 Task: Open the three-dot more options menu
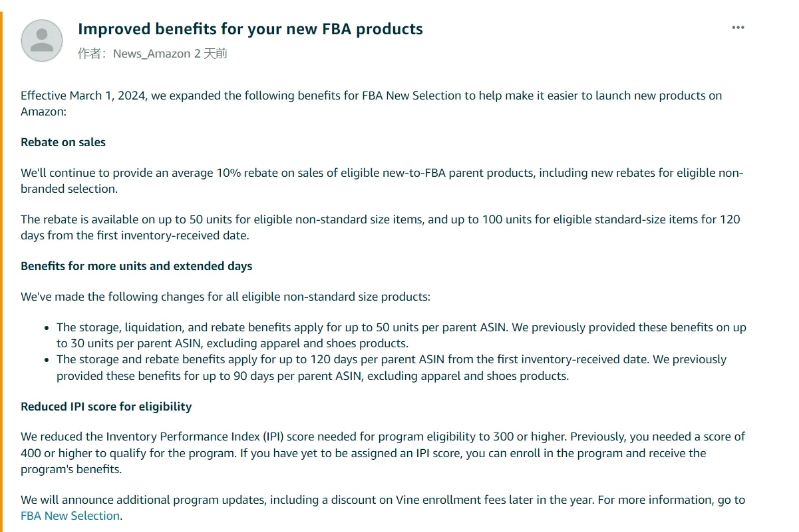(x=738, y=28)
